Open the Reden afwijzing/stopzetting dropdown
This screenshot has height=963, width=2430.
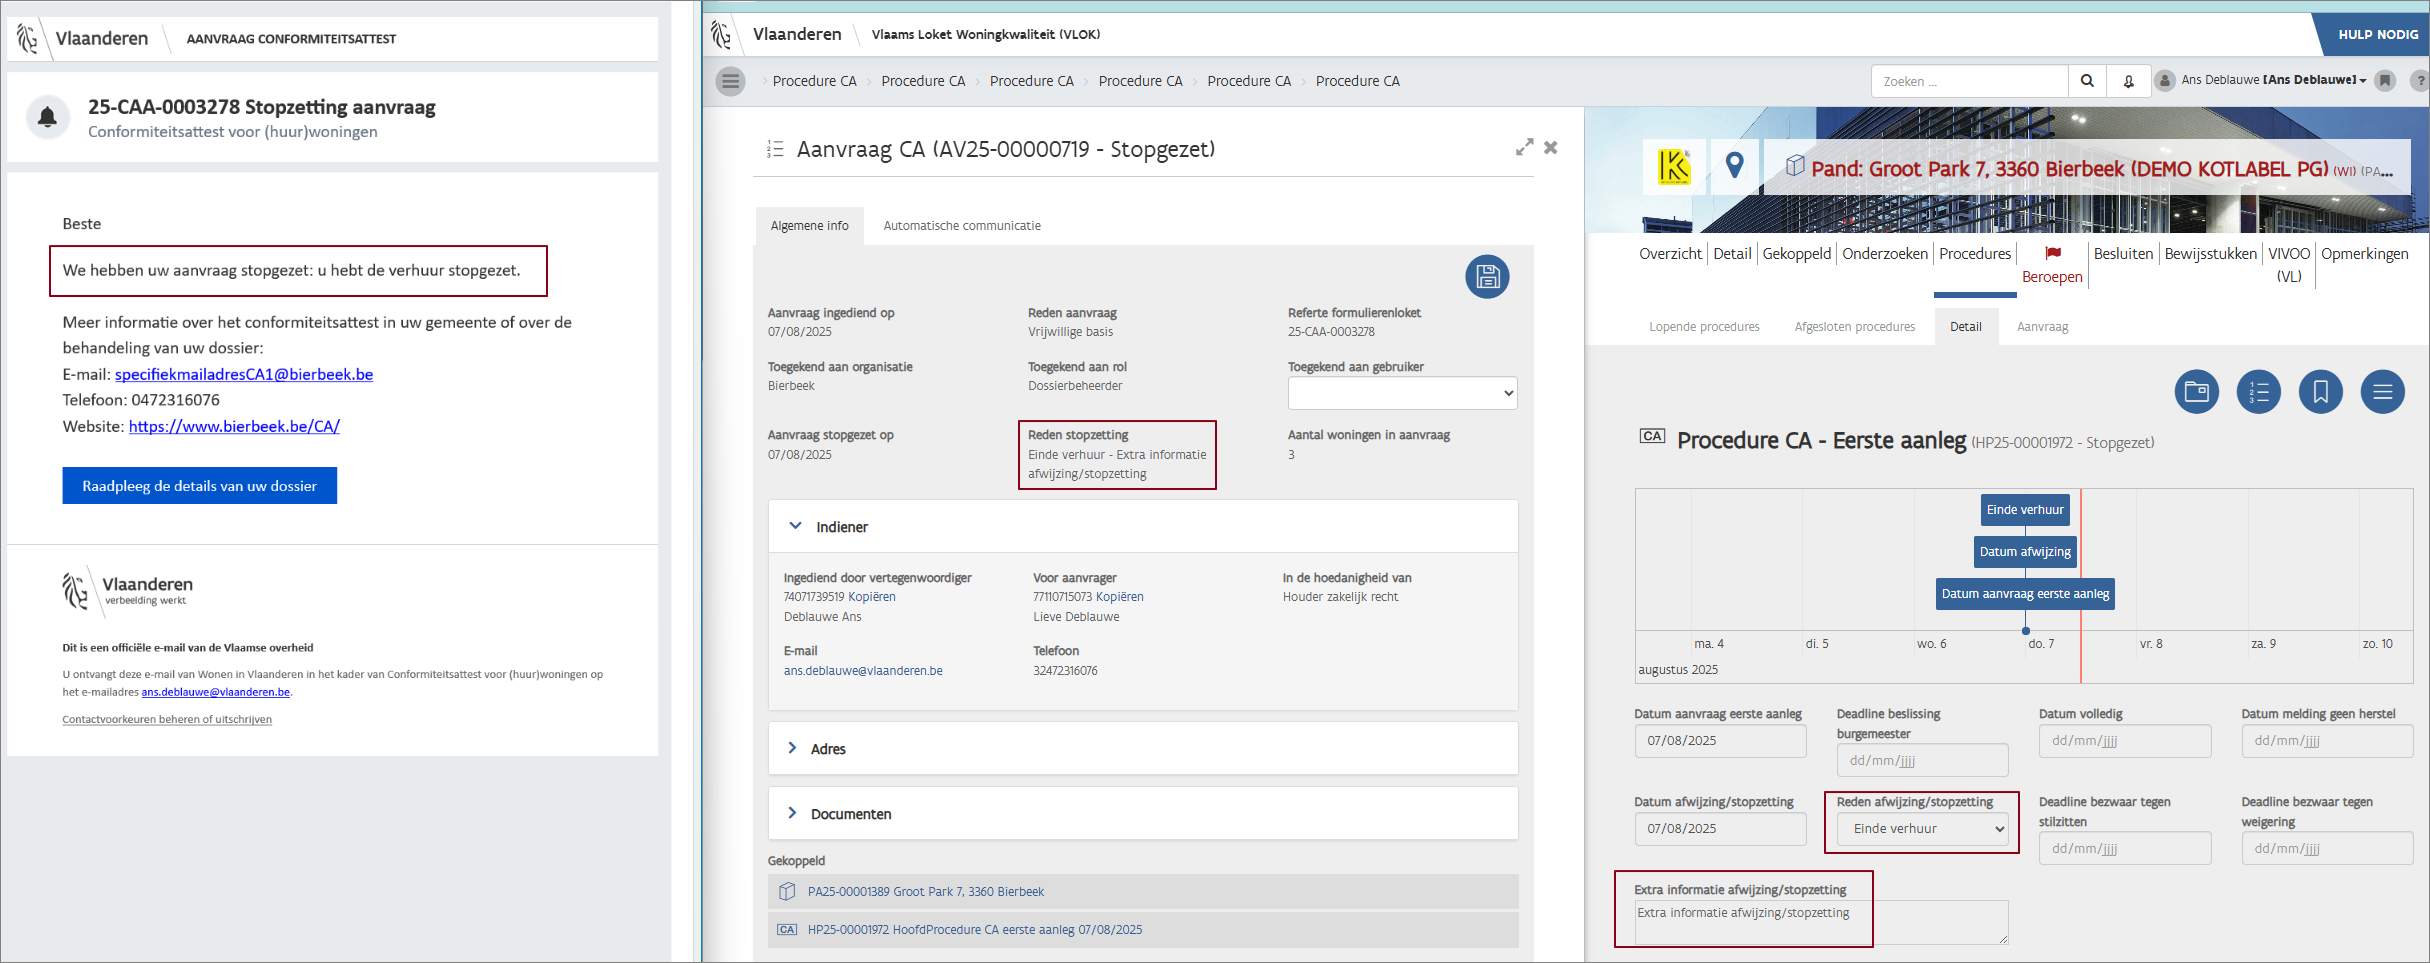click(x=1922, y=829)
